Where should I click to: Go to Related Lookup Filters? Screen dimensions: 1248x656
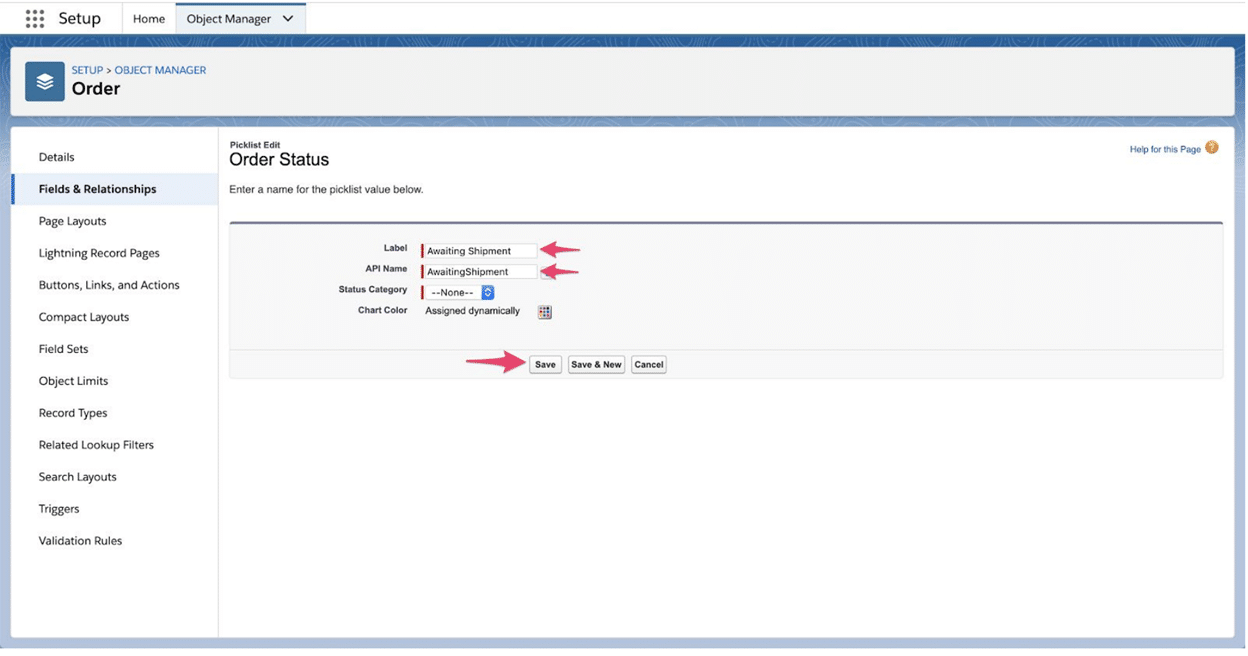97,445
